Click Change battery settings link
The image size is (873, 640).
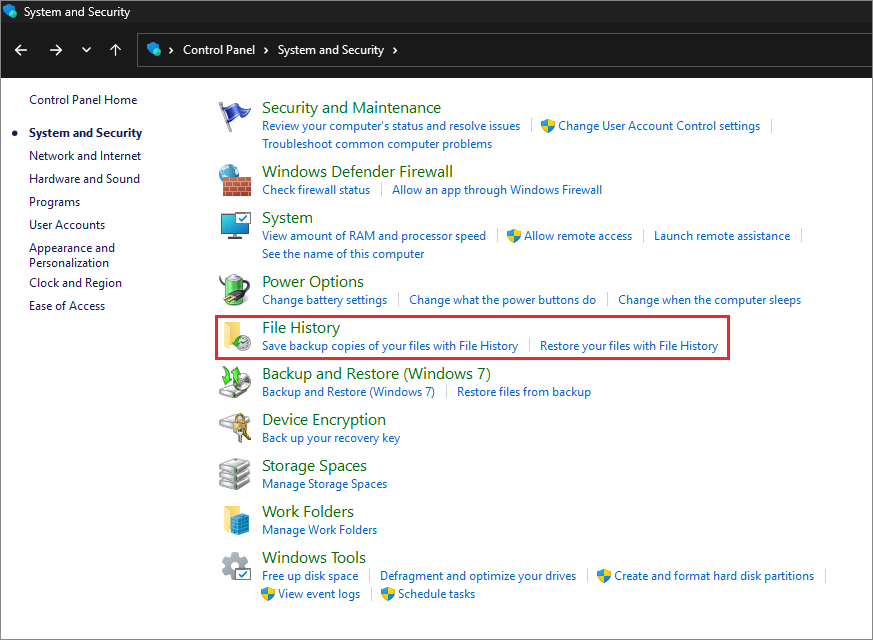pyautogui.click(x=324, y=300)
